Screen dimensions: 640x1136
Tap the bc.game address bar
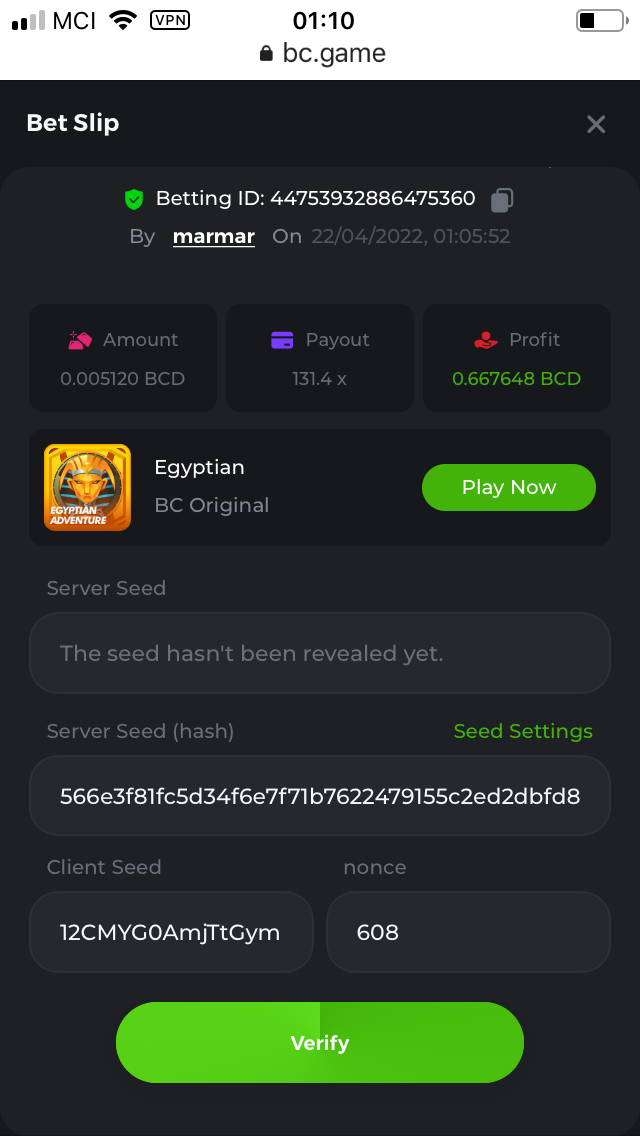click(322, 53)
